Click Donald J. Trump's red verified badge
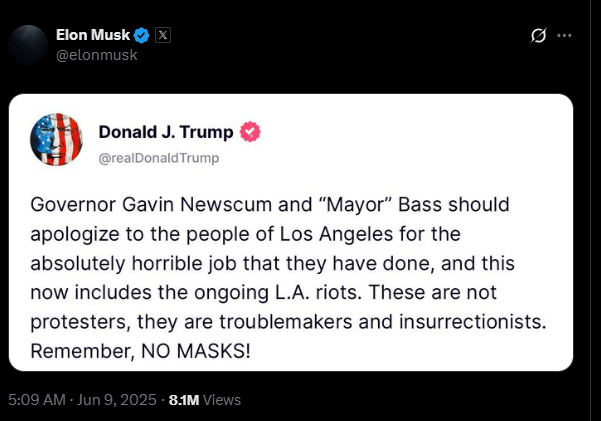This screenshot has height=421, width=601. [254, 132]
